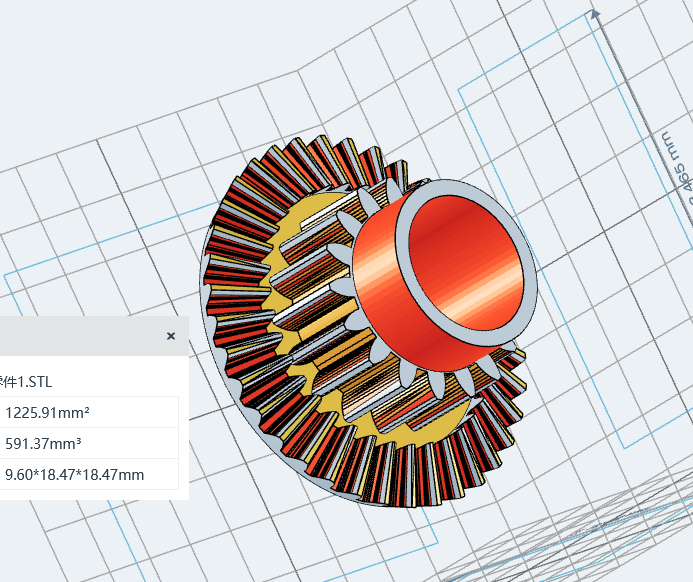Viewport: 693px width, 582px height.
Task: Close the model info panel
Action: click(x=171, y=336)
